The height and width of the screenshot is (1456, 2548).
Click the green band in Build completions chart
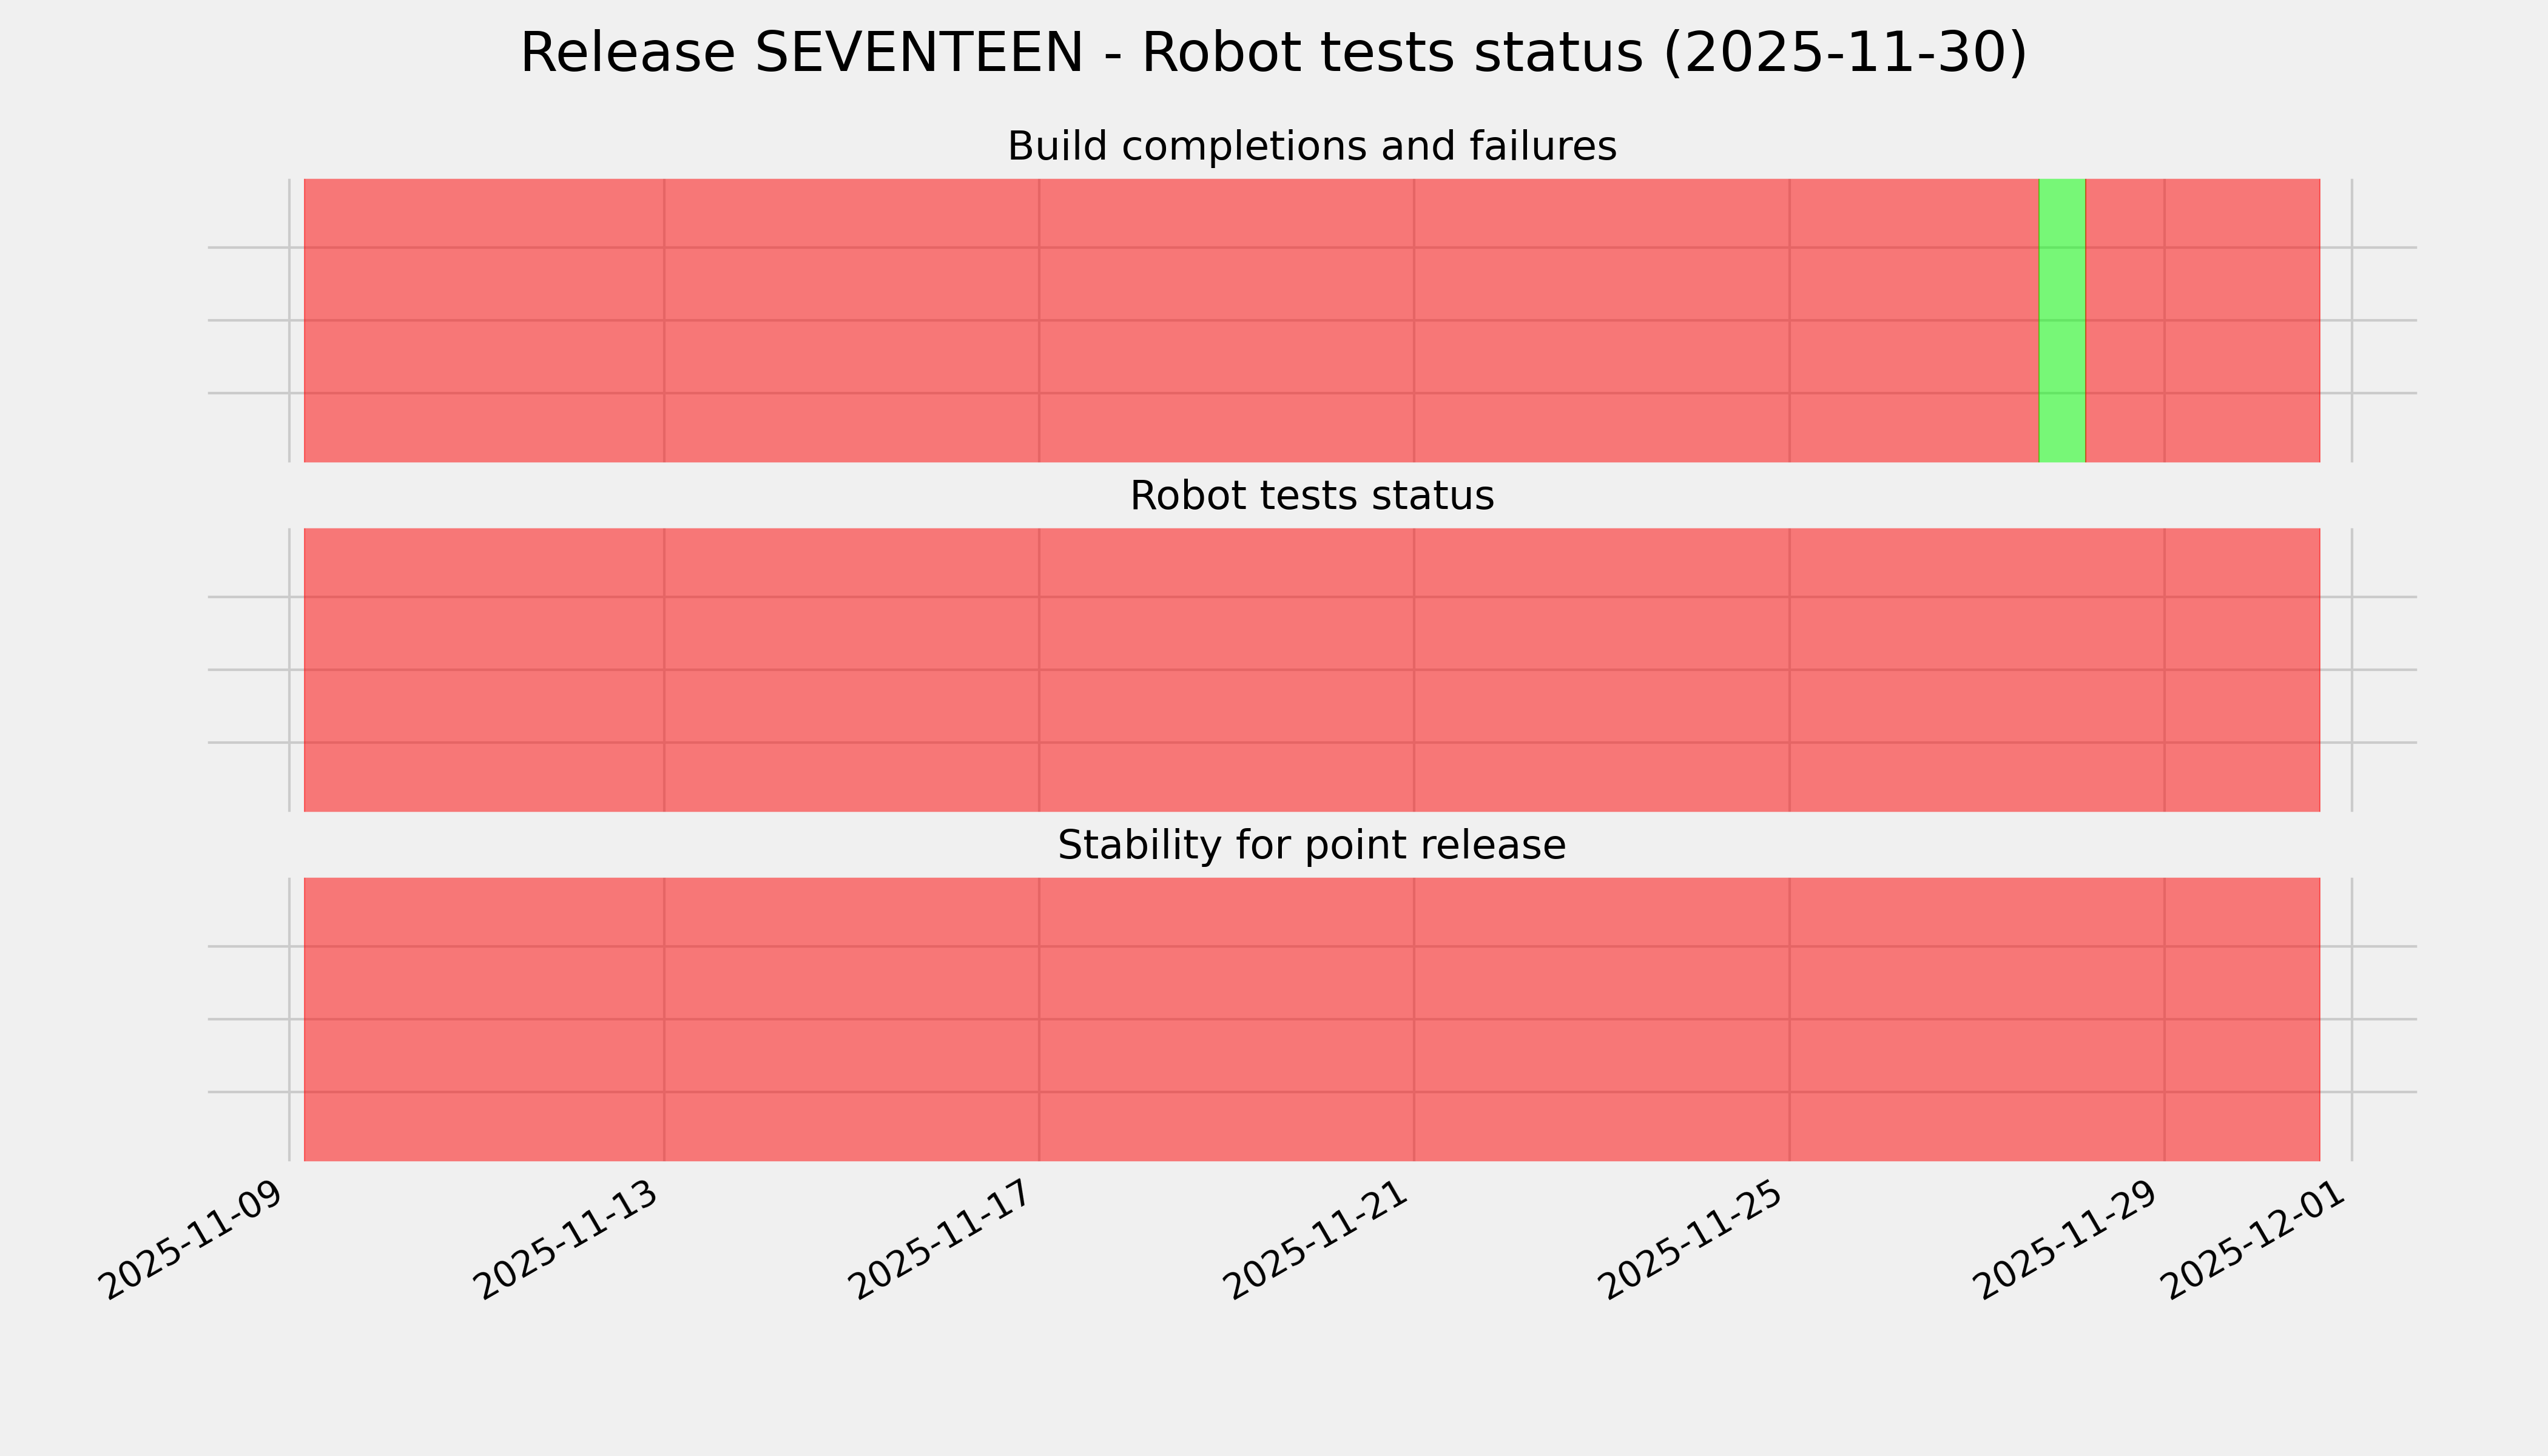point(2061,320)
